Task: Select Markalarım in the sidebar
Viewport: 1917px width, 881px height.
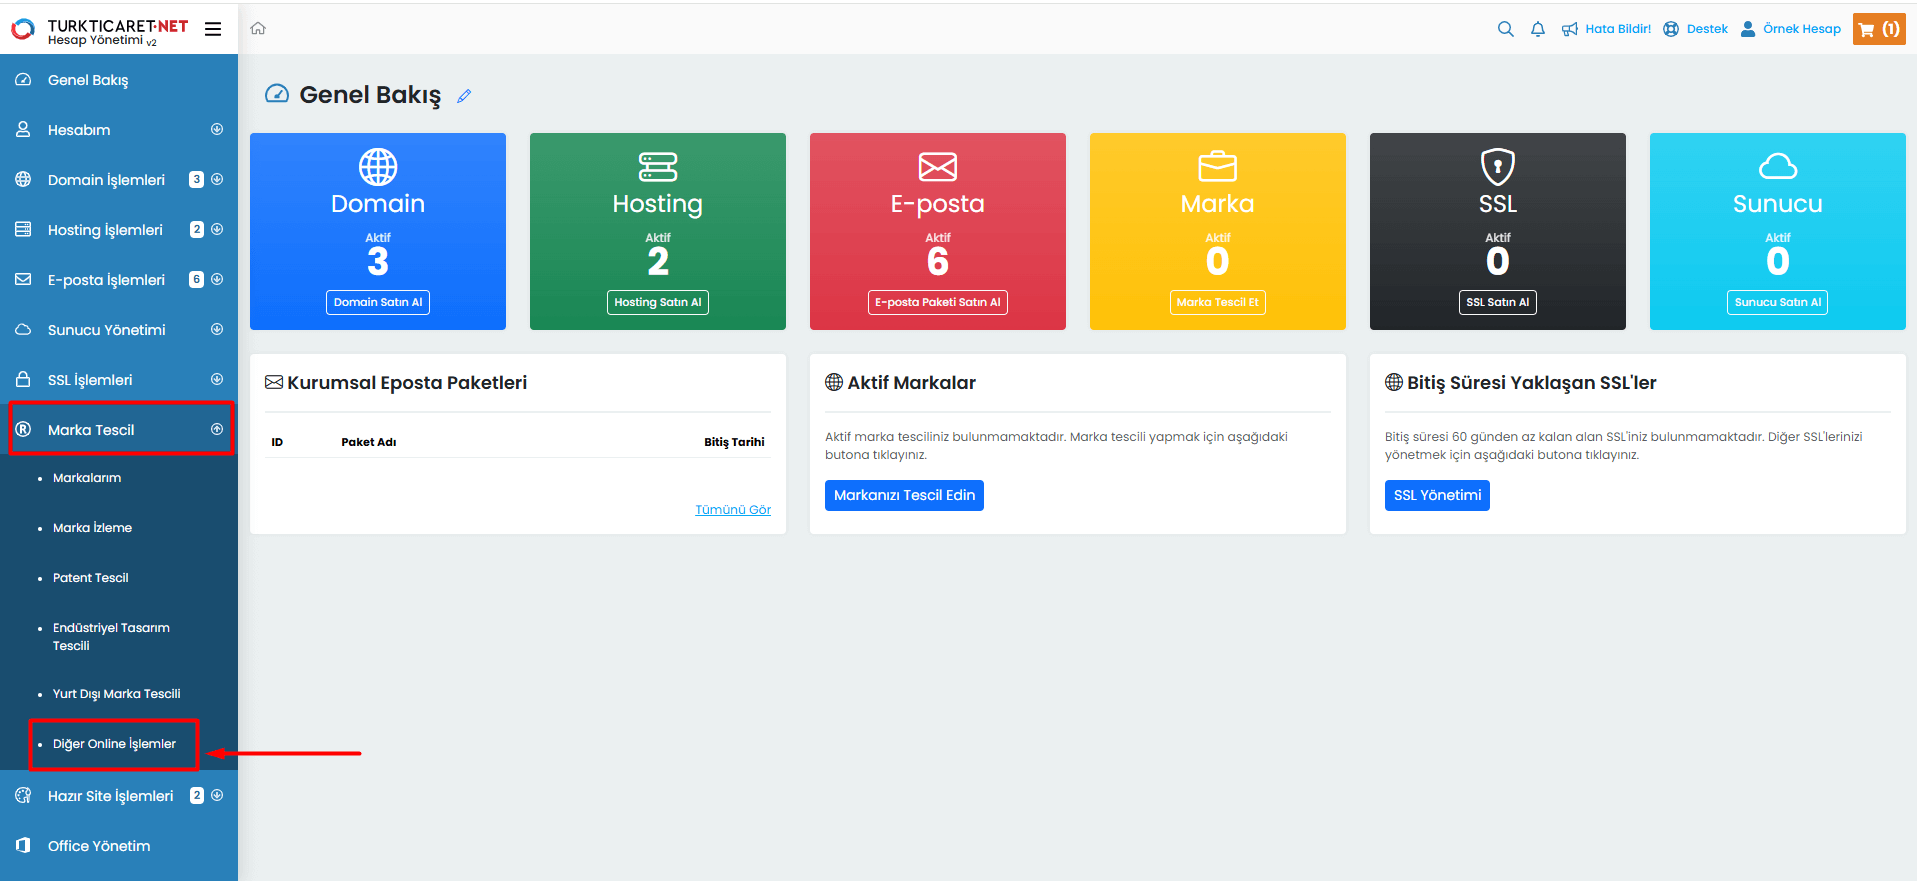Action: [87, 478]
